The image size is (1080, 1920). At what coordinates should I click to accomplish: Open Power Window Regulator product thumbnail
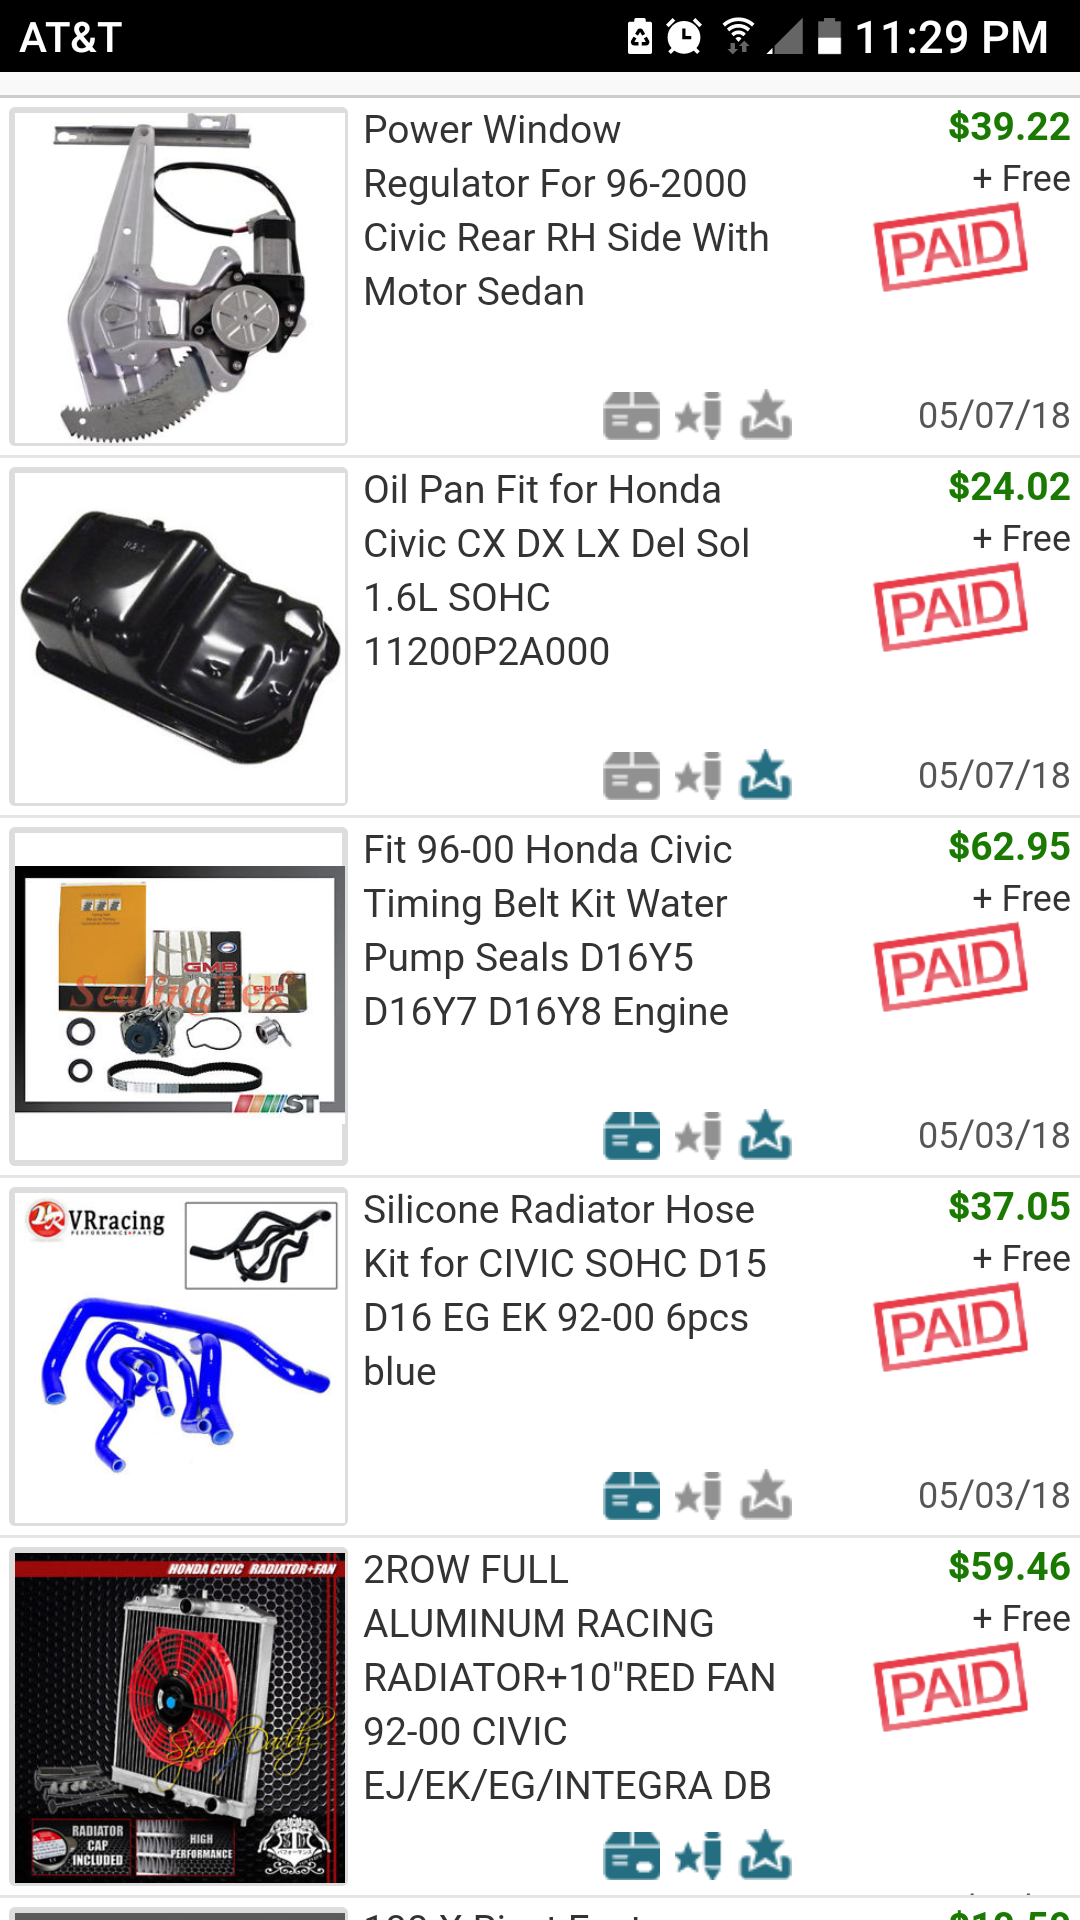coord(179,277)
